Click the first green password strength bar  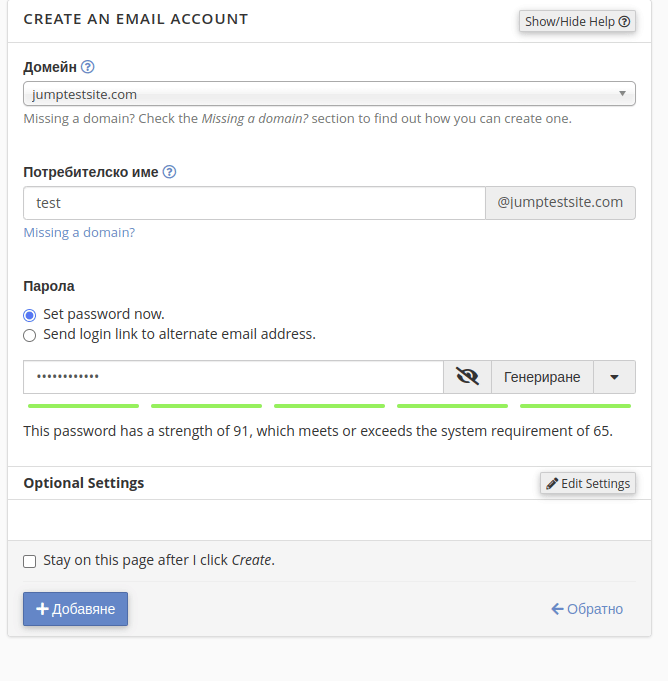[83, 406]
